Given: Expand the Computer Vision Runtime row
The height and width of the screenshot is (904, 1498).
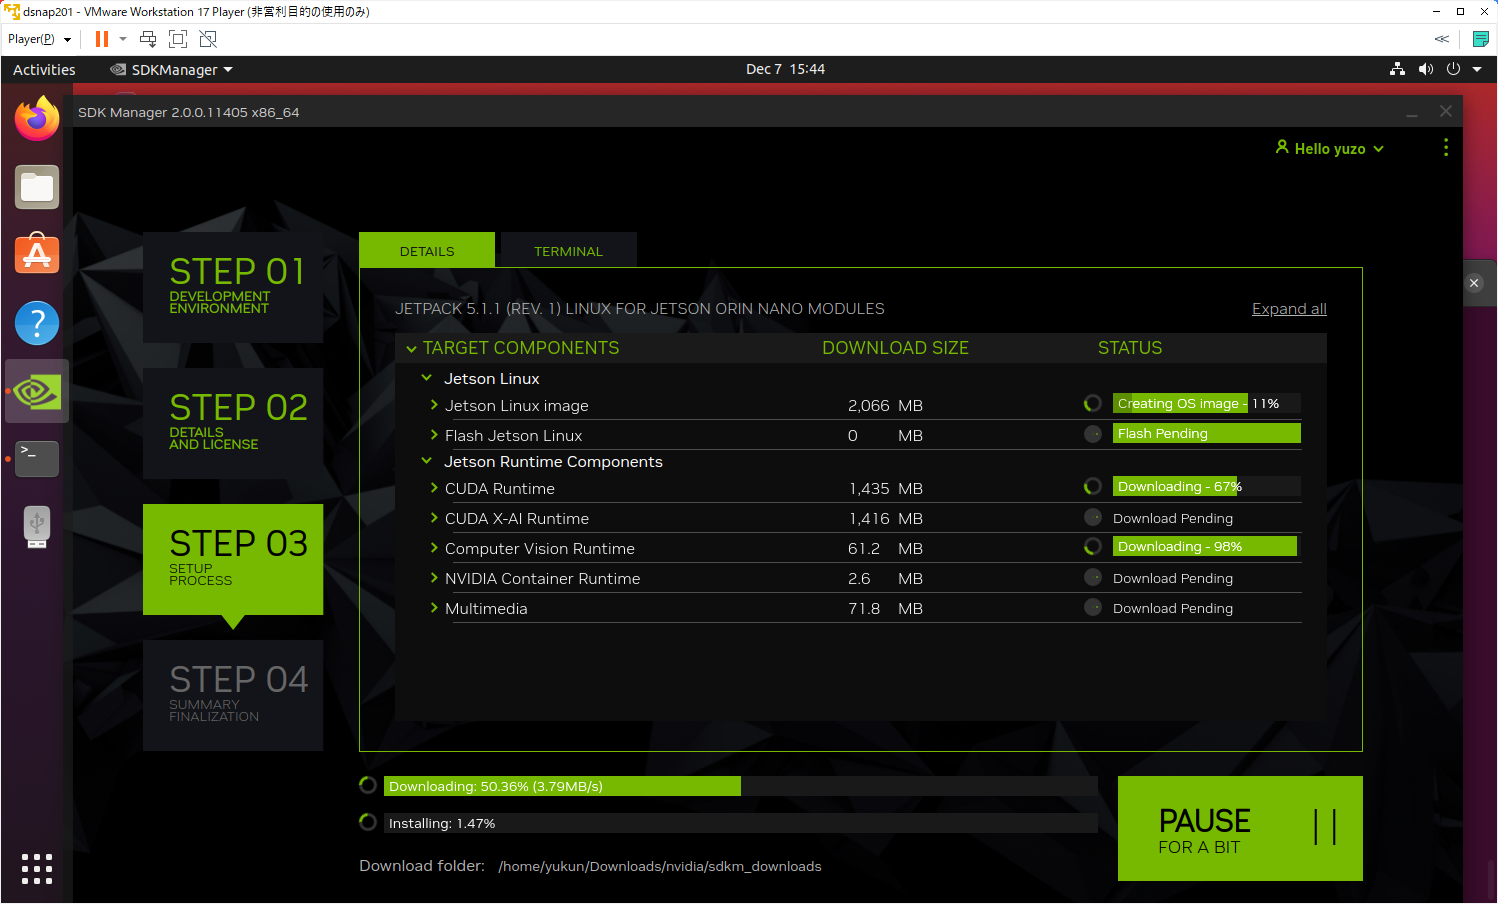Looking at the screenshot, I should 434,548.
